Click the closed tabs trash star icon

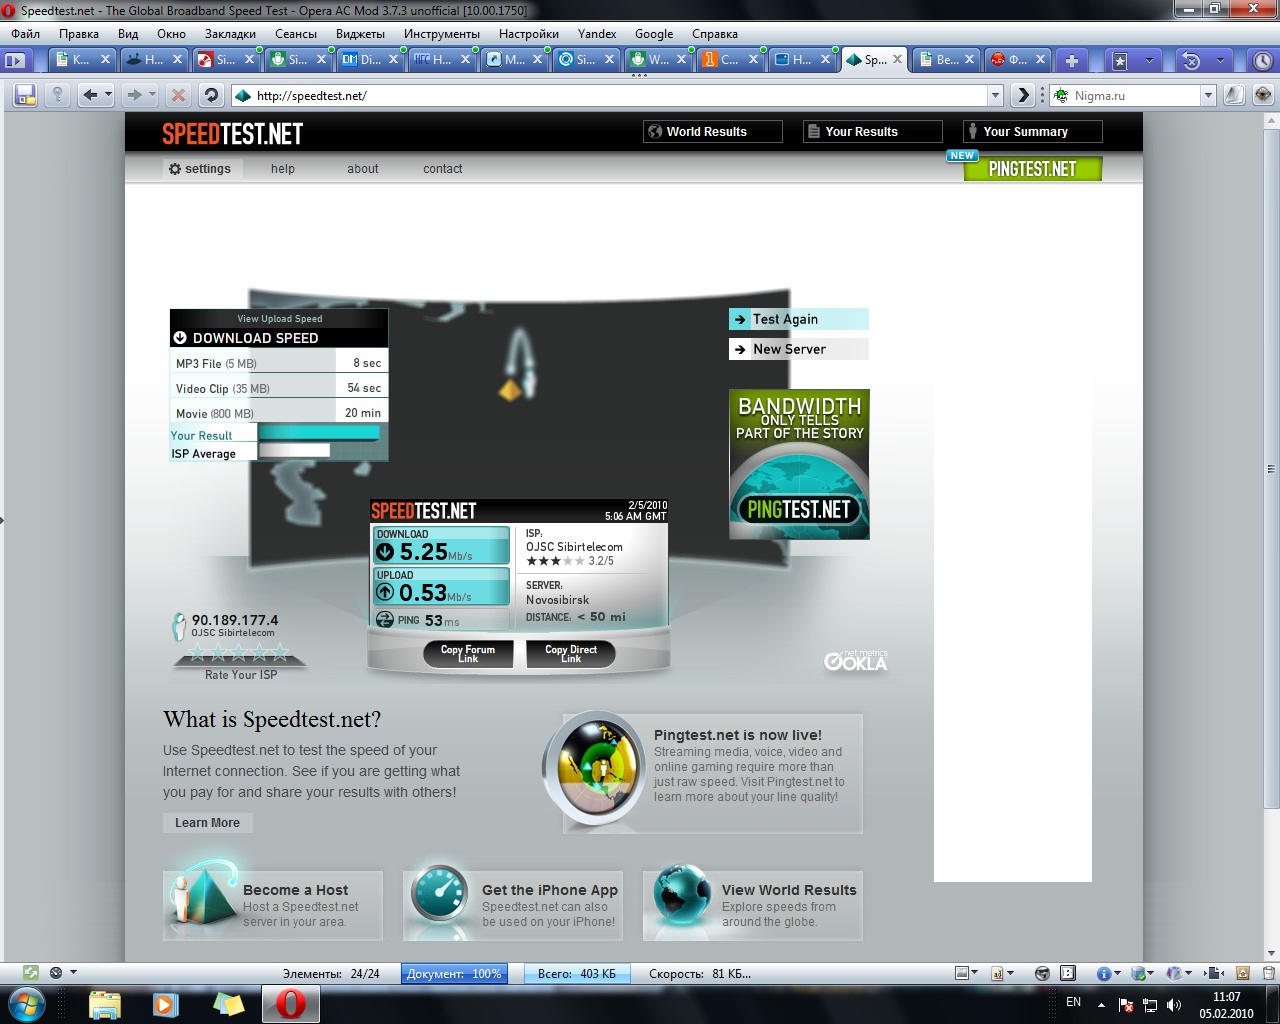coord(1121,60)
